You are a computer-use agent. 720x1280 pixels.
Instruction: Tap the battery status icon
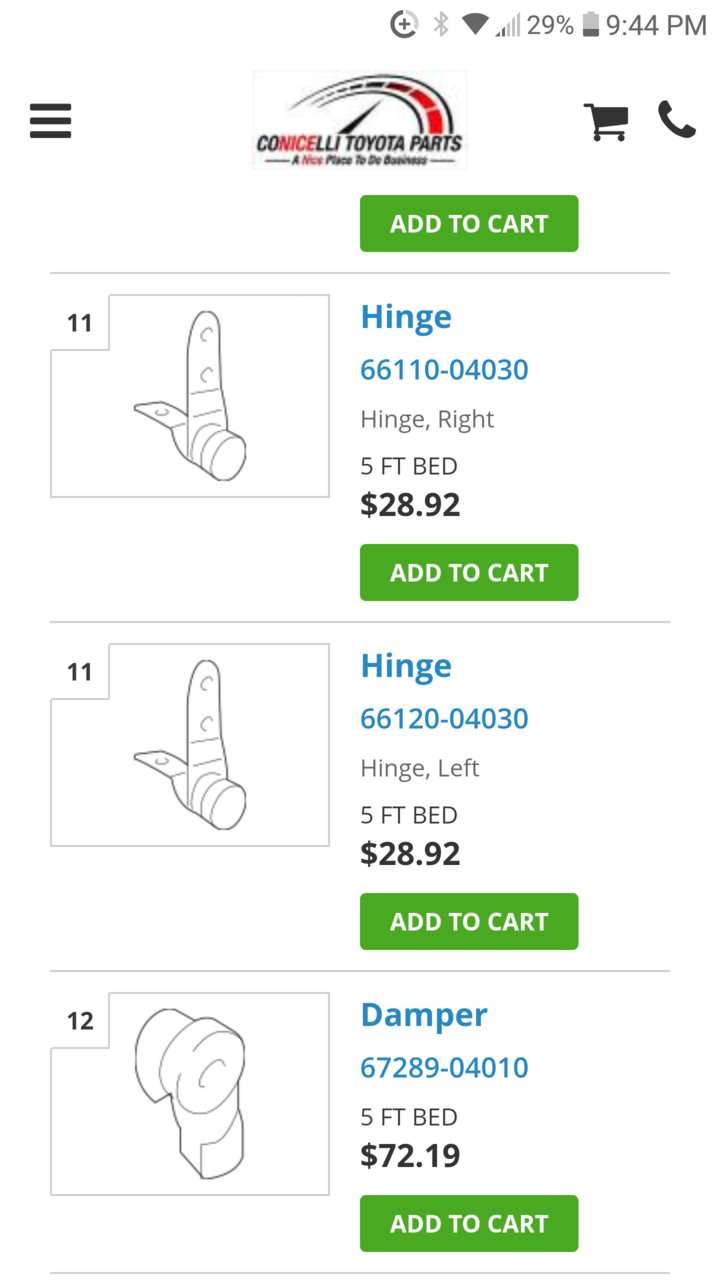(x=591, y=25)
